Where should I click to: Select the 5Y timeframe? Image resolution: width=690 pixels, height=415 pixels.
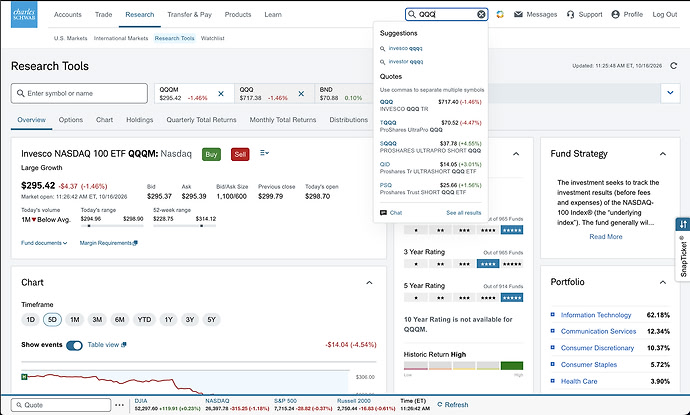tap(212, 320)
